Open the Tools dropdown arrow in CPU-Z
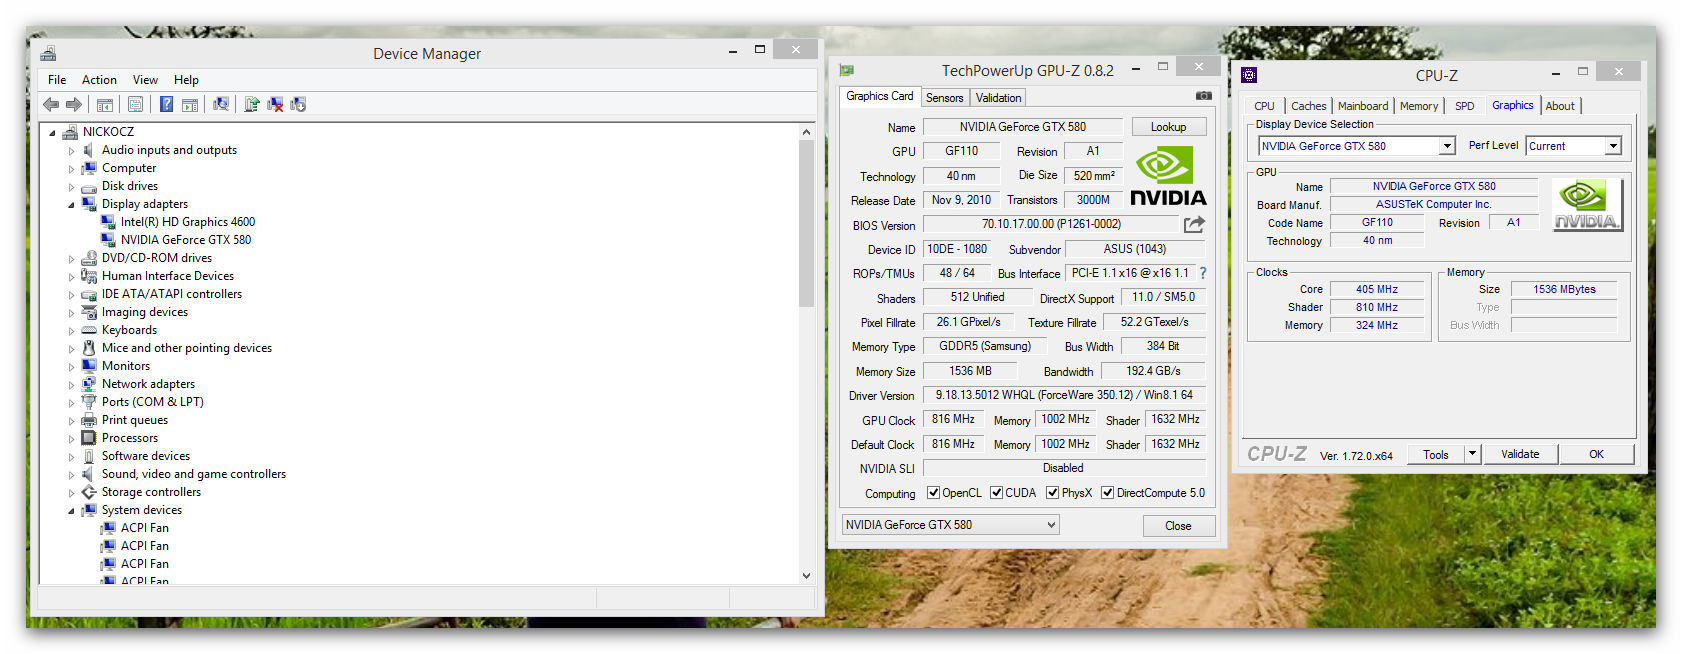This screenshot has width=1682, height=654. [x=1472, y=454]
